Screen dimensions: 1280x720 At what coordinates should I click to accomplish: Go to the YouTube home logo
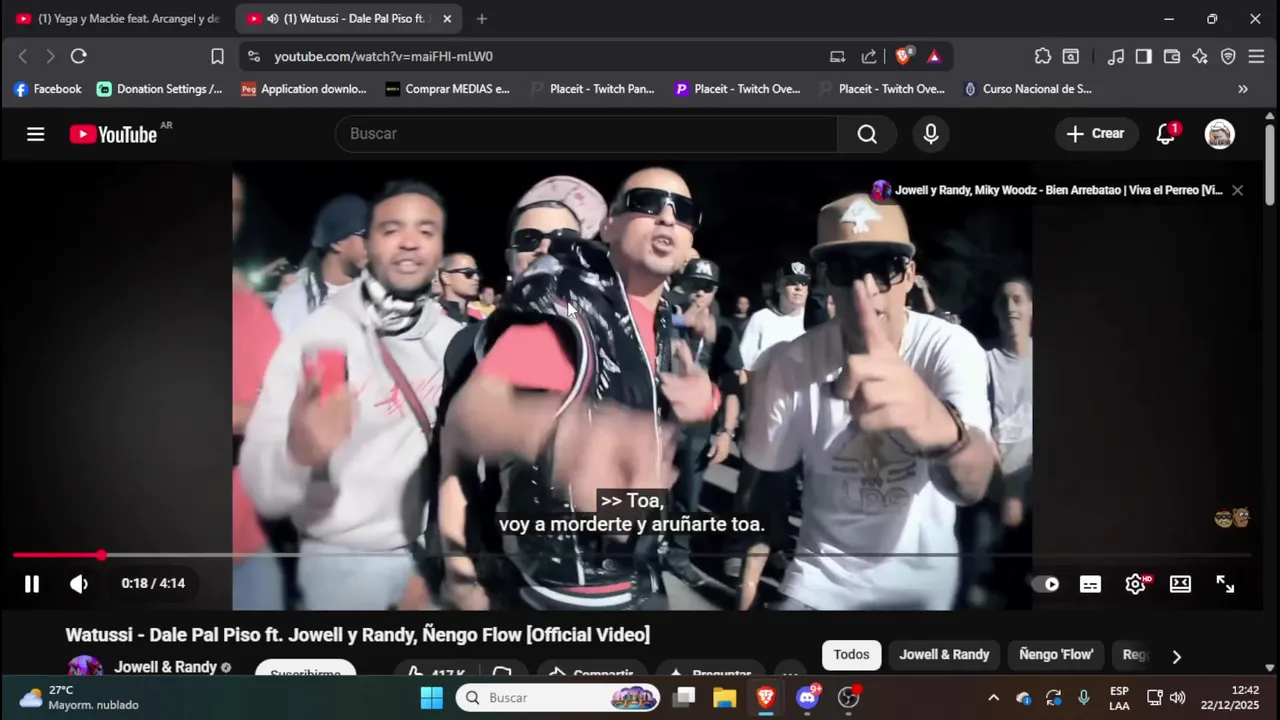(113, 134)
